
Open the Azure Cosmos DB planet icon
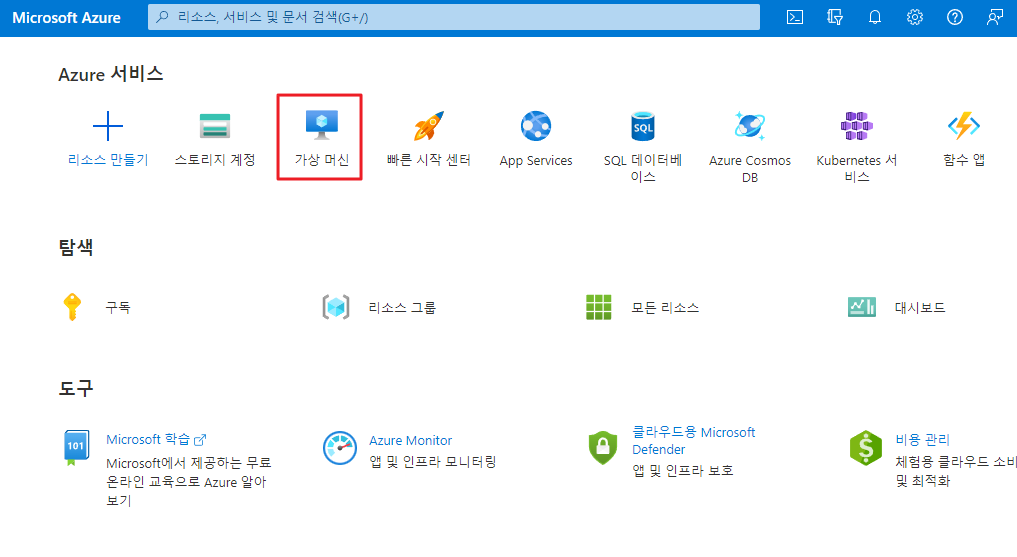750,126
